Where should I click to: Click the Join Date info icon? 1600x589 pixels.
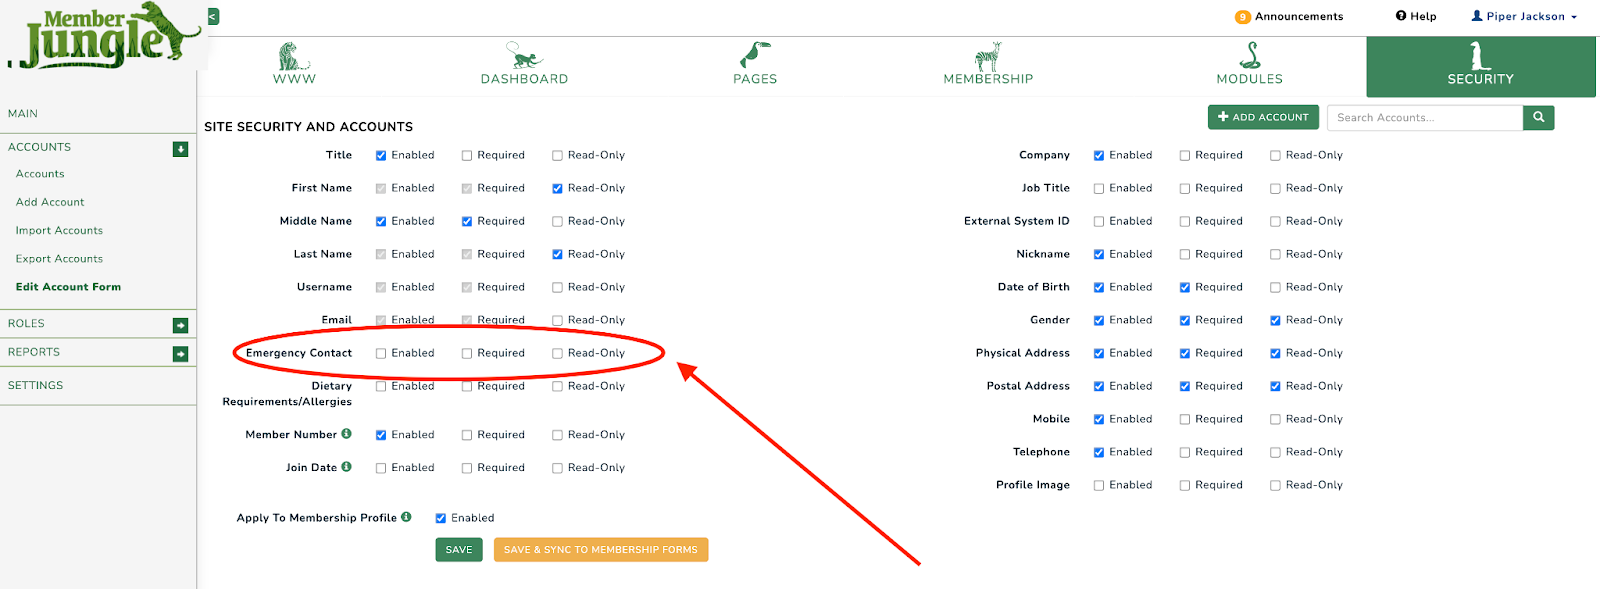point(346,467)
